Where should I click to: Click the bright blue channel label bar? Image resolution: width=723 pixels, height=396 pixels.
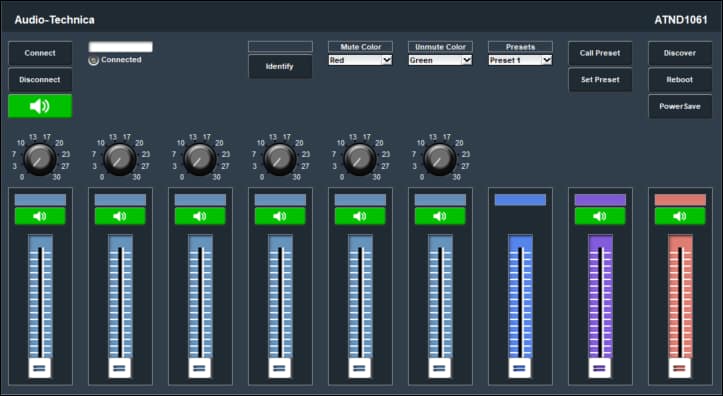coord(520,200)
